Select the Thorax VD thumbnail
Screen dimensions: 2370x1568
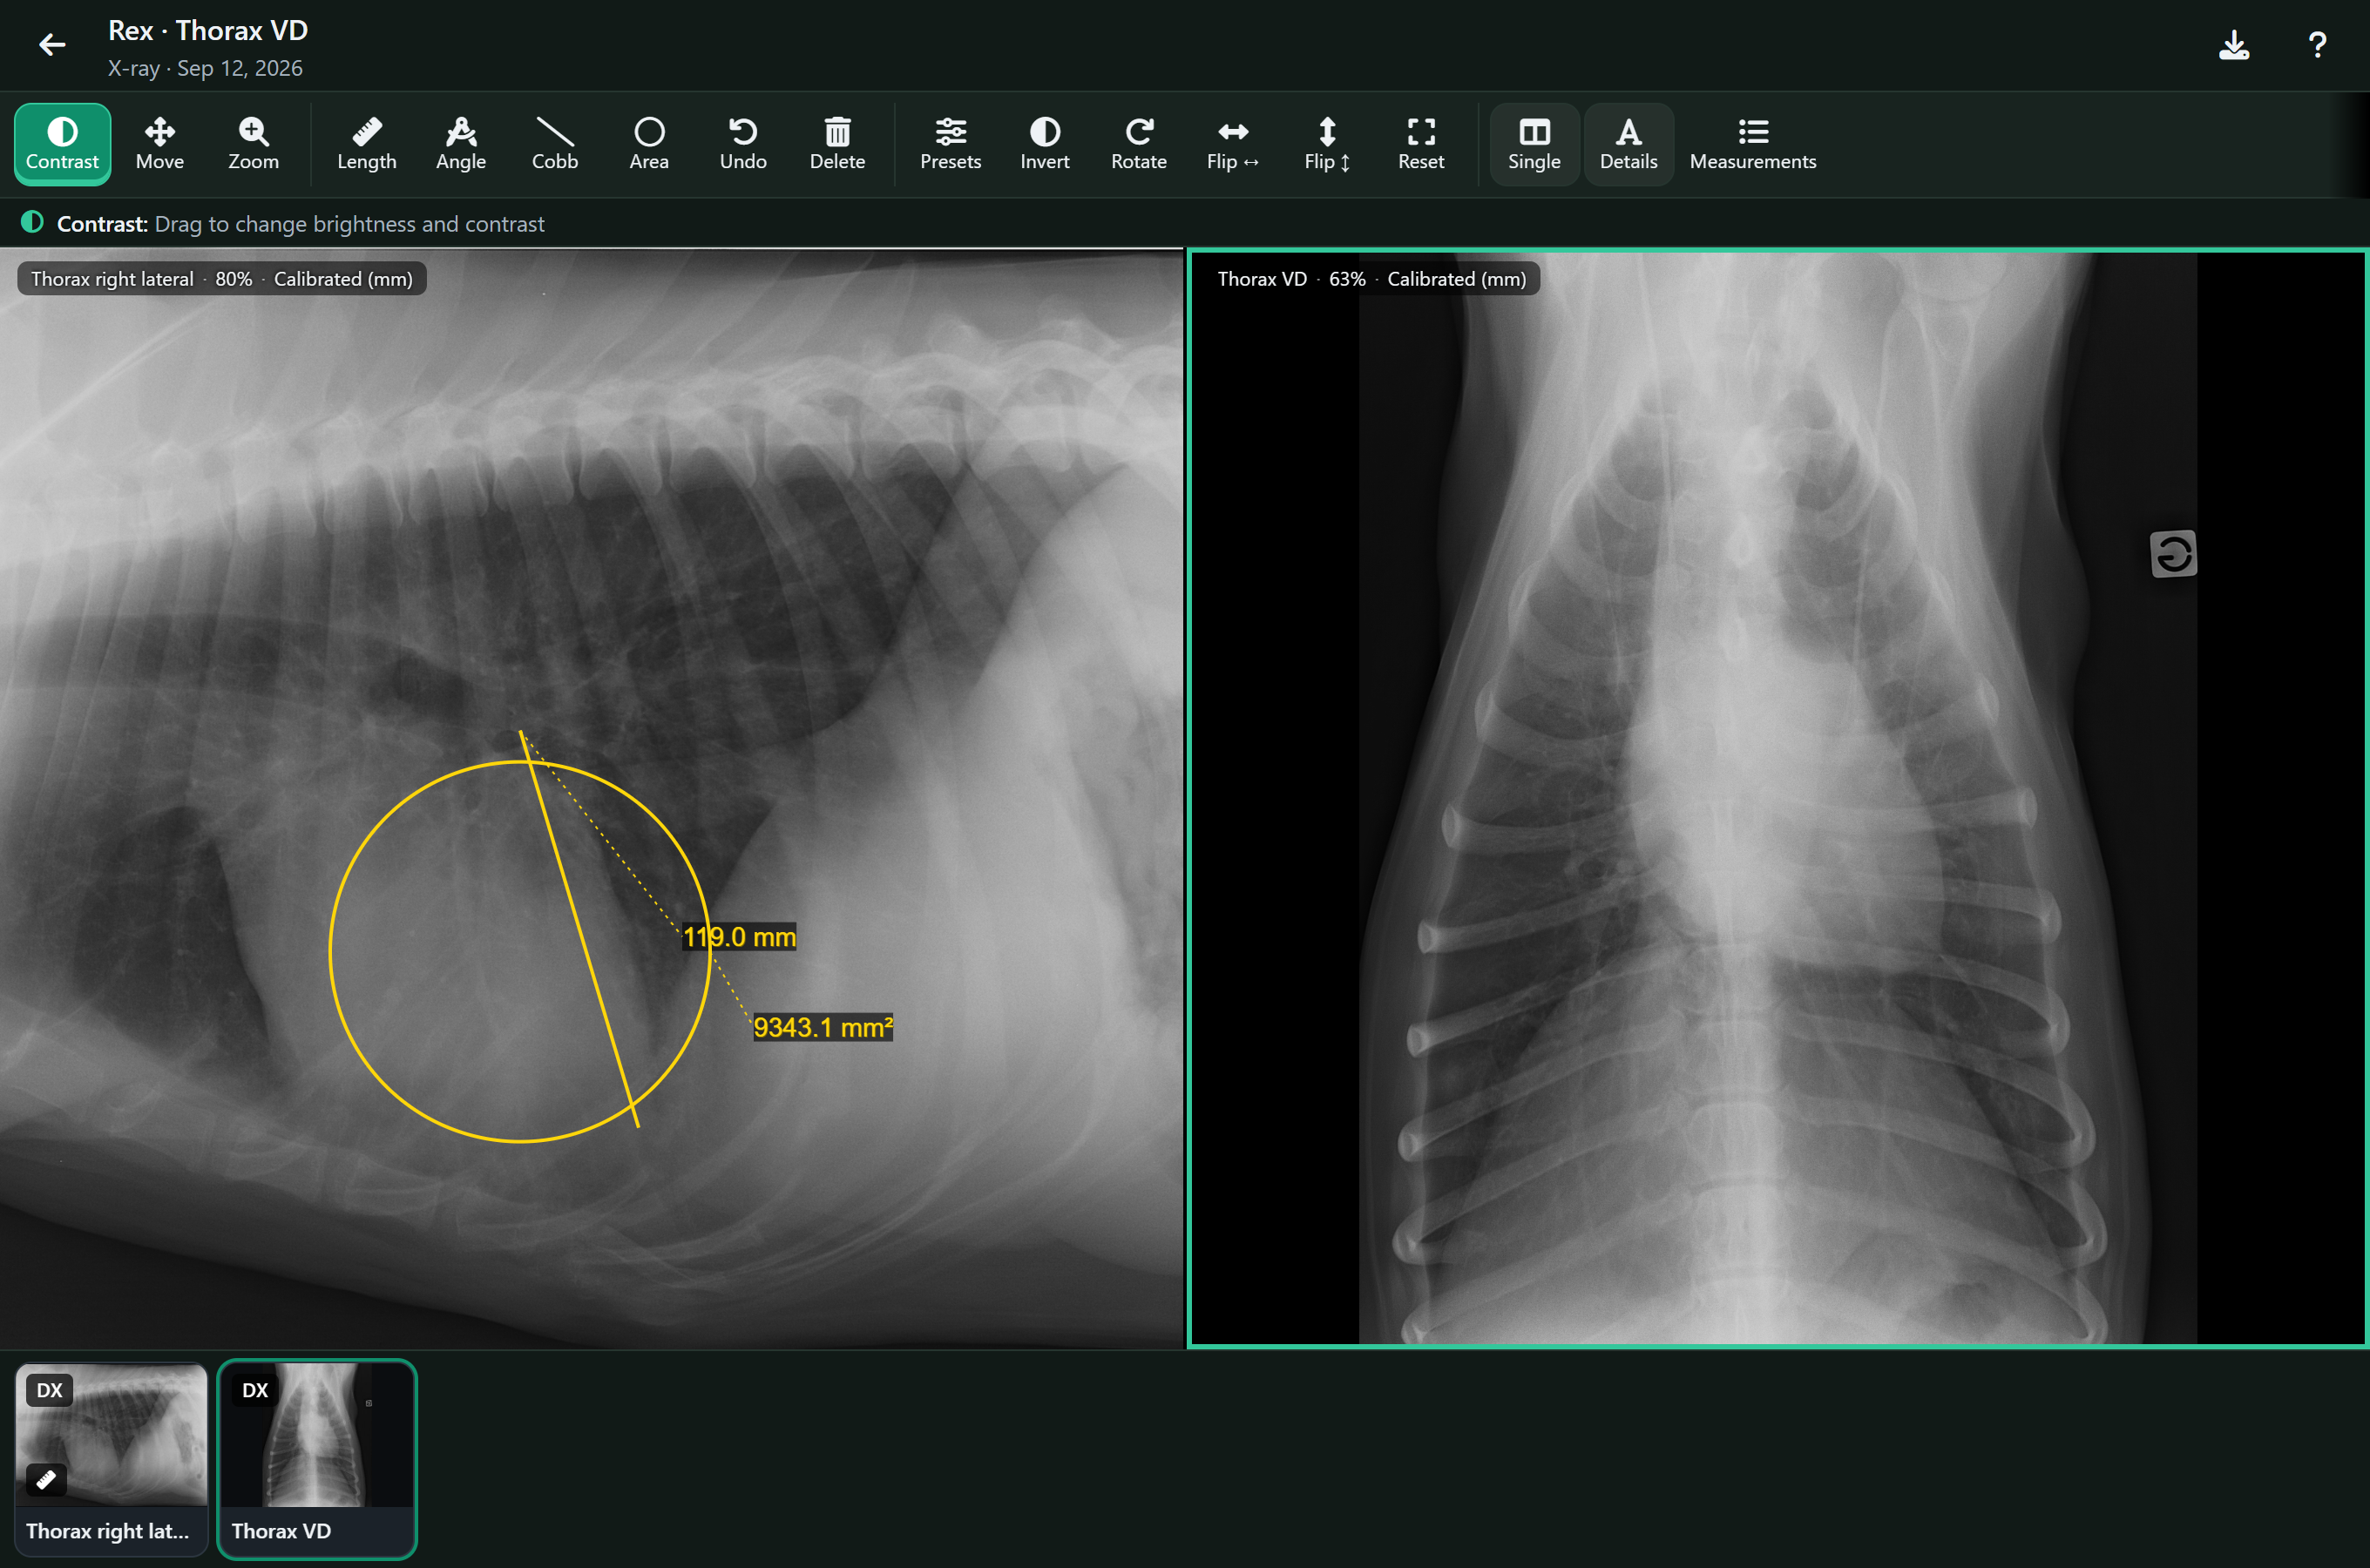tap(317, 1459)
